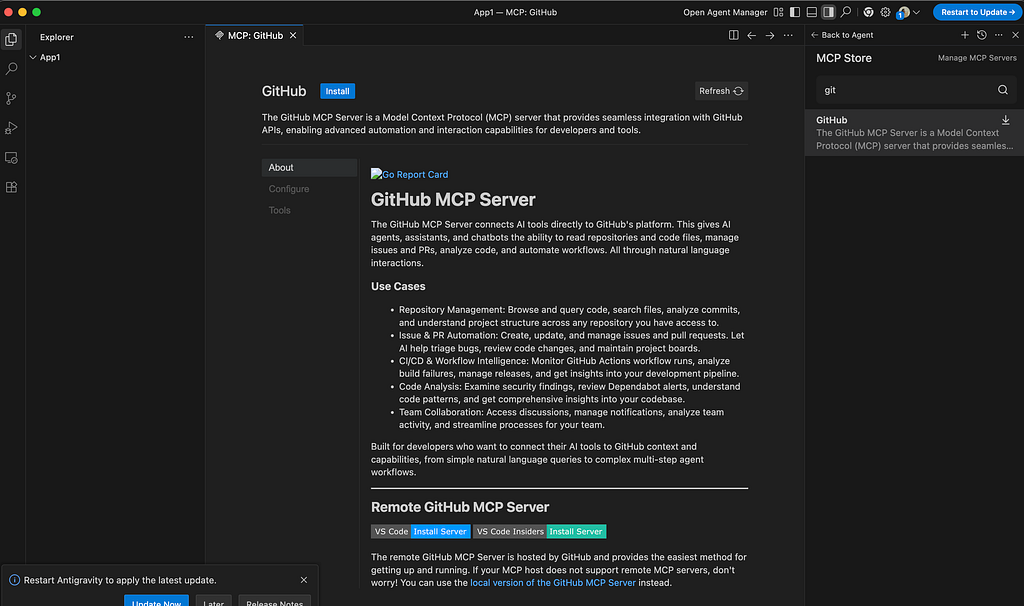Click Restart to Update button
The image size is (1024, 606).
click(977, 12)
